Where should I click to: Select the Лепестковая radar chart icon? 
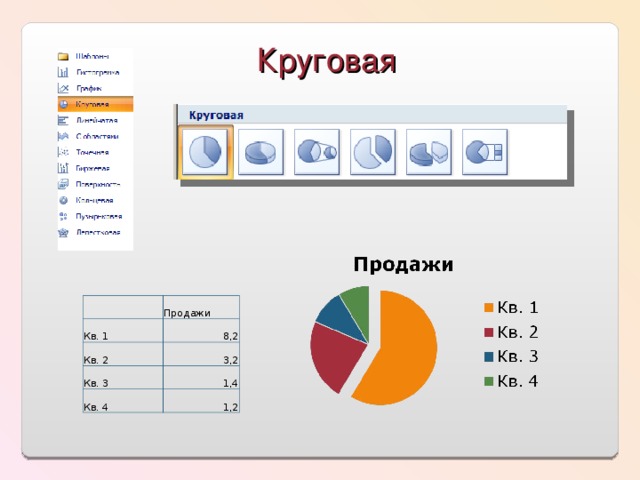pos(63,232)
